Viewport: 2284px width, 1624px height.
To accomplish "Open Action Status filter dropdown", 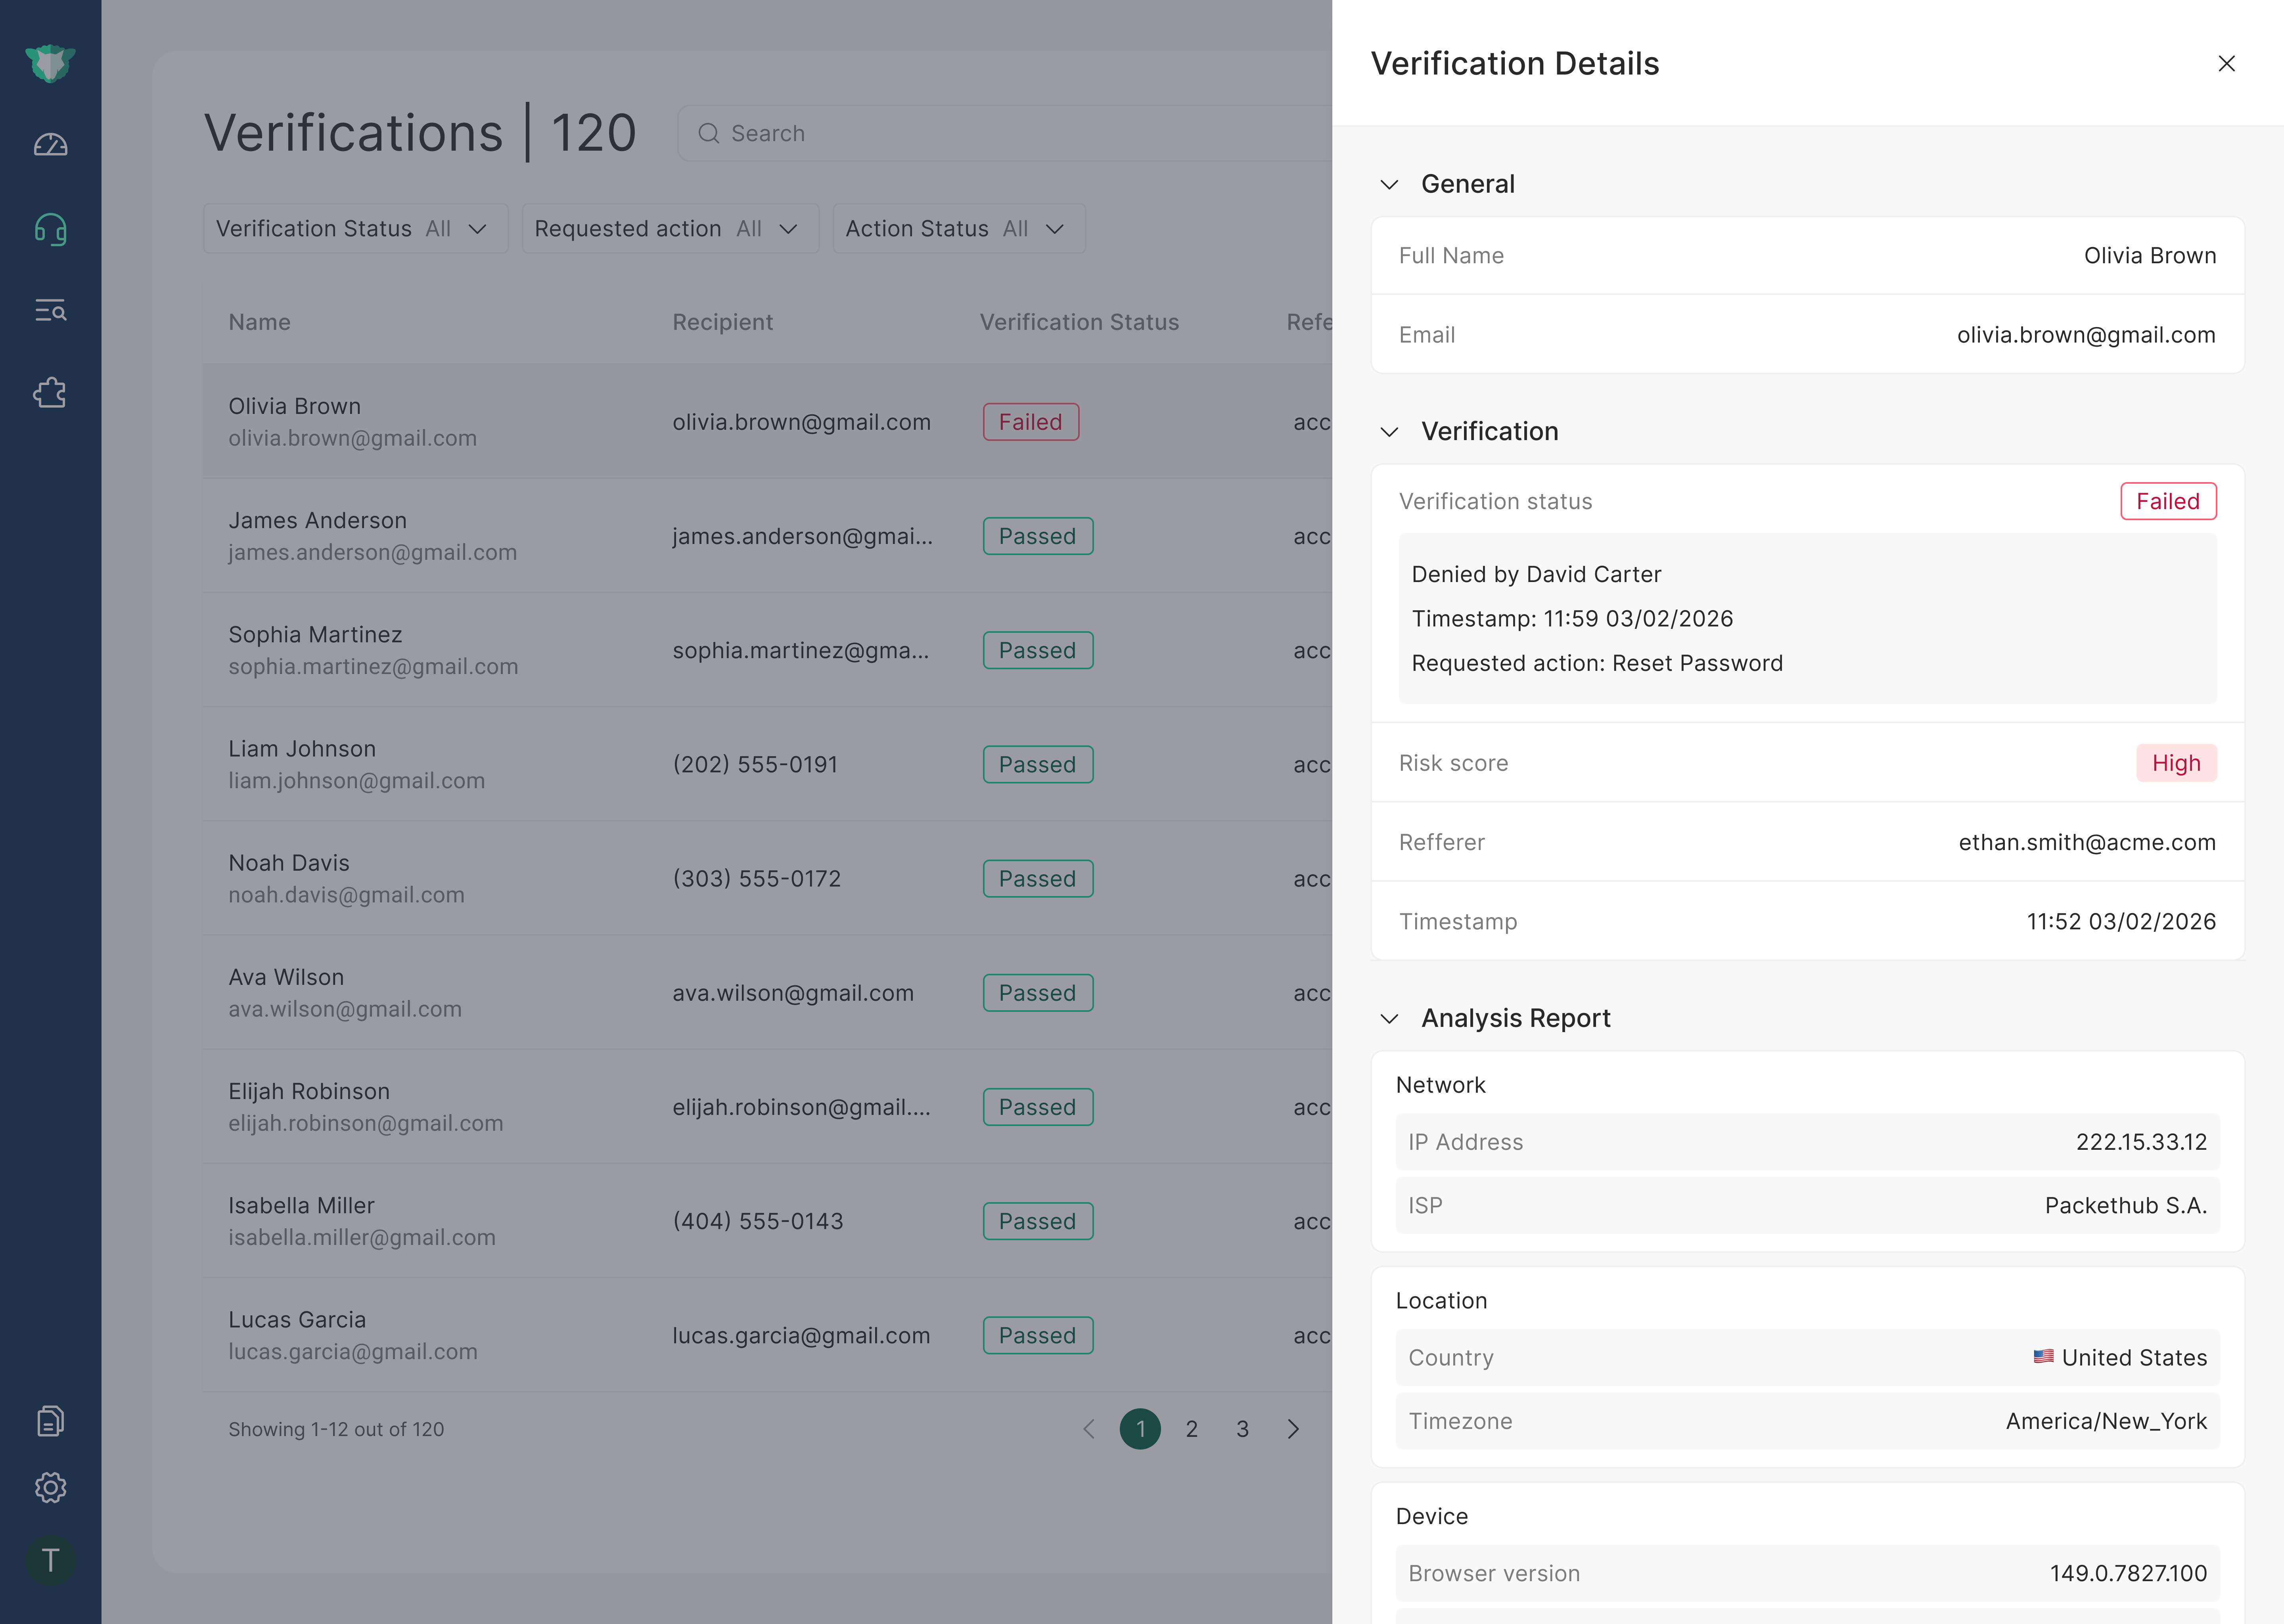I will pos(959,229).
